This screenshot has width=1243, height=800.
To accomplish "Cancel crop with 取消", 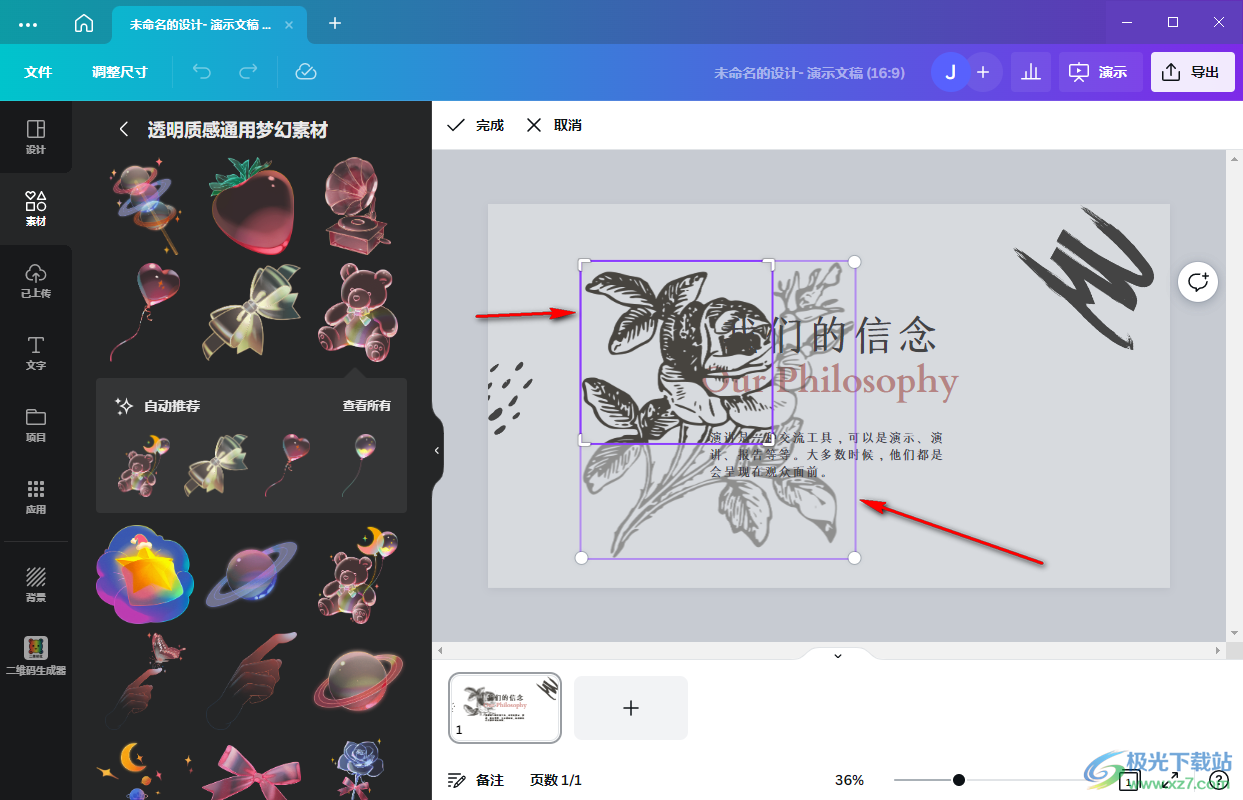I will click(554, 125).
